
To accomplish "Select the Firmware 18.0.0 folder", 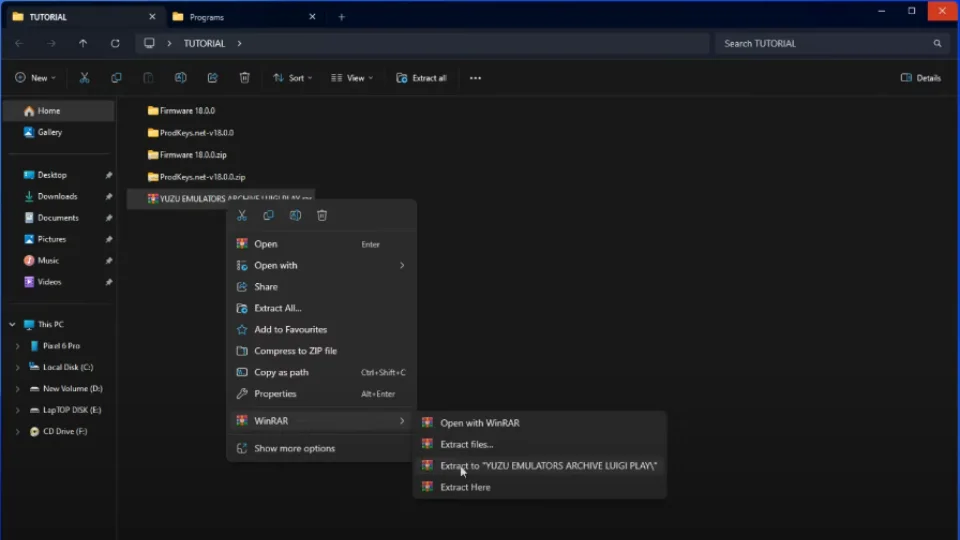I will coord(181,111).
